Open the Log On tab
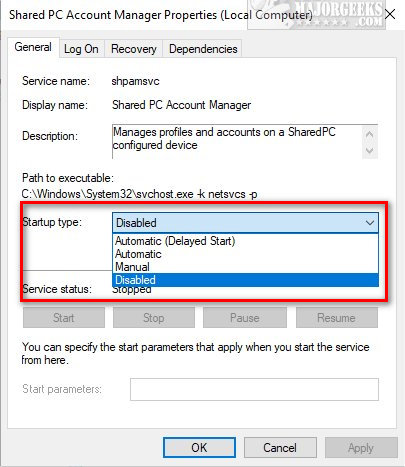 tap(81, 49)
